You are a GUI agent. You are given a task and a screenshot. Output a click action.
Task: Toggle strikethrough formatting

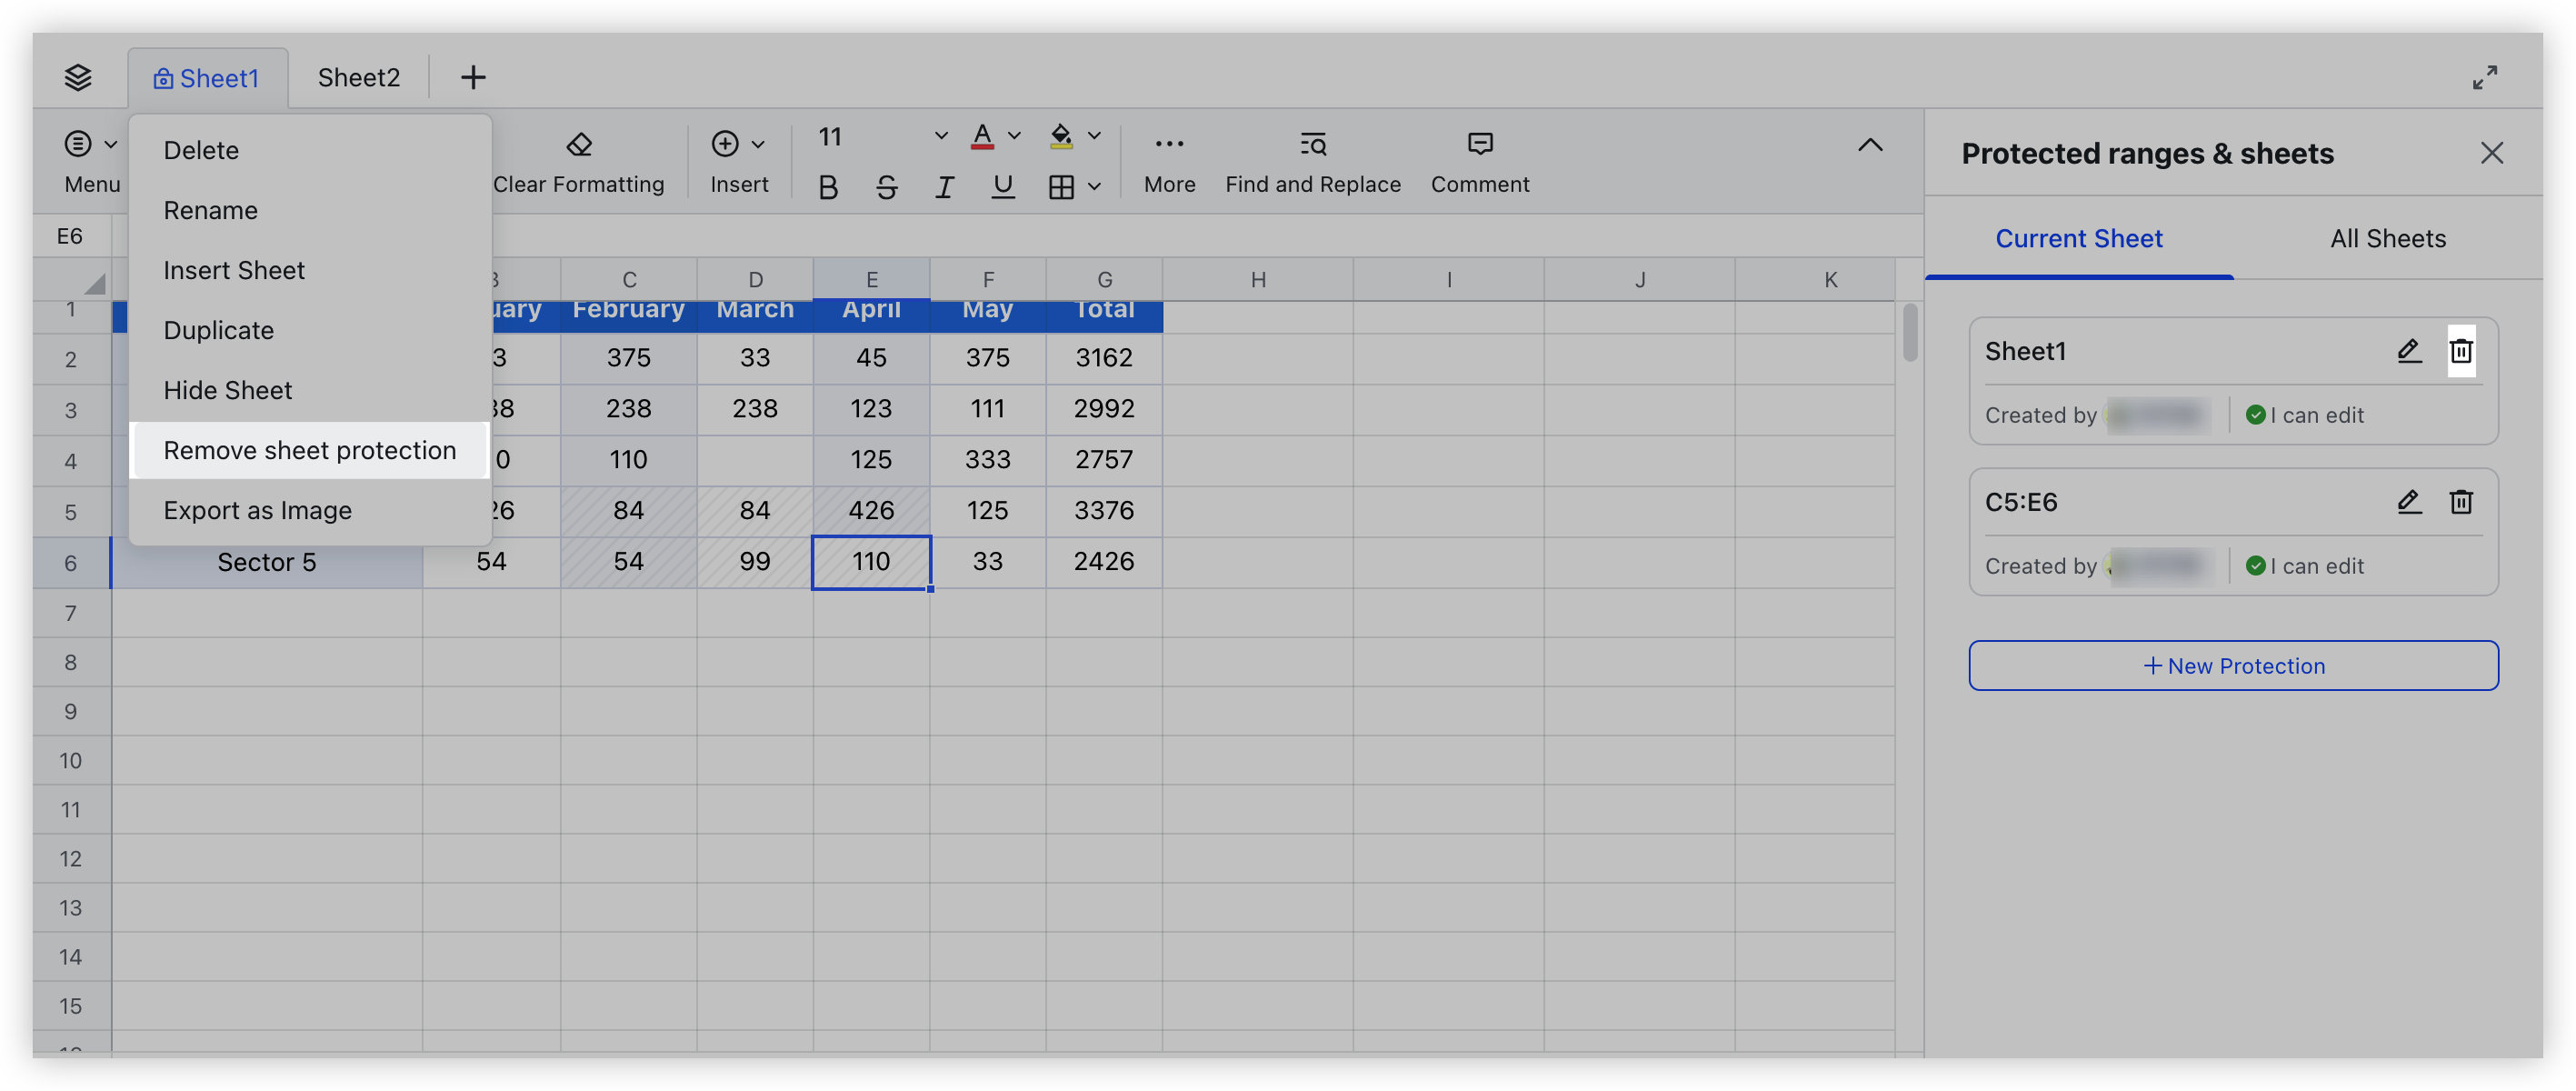886,186
